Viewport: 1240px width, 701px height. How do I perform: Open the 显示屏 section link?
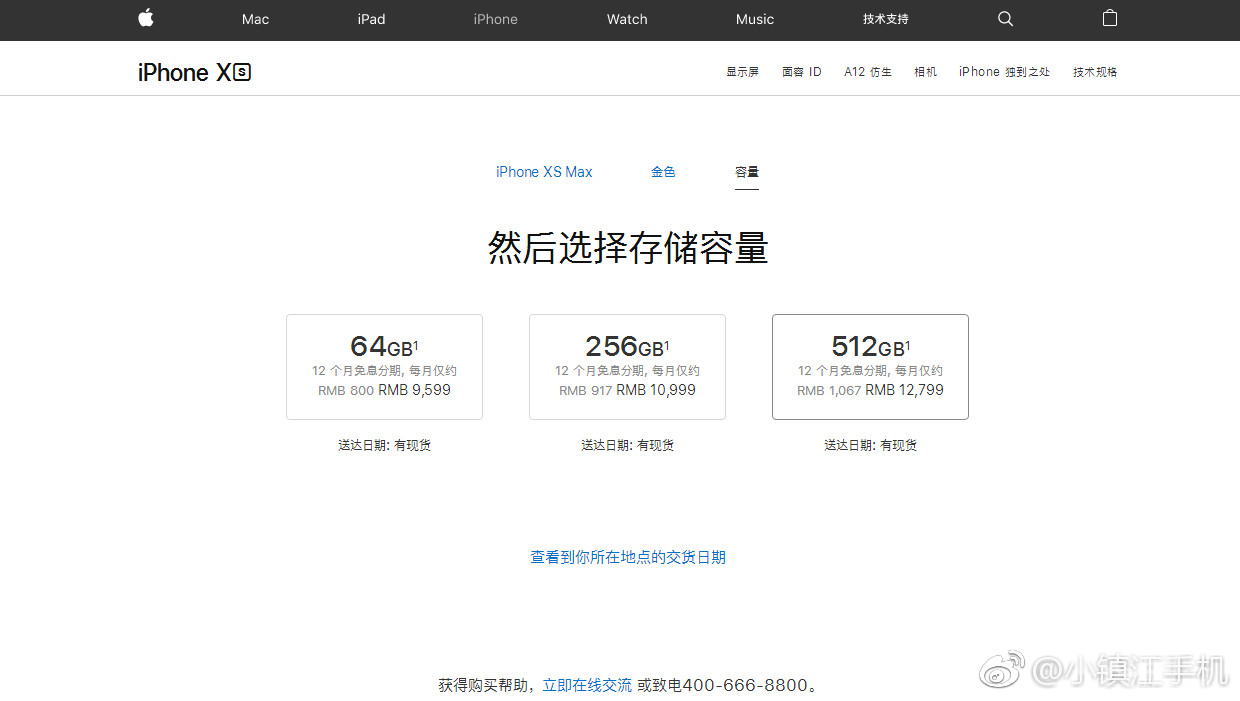[742, 72]
